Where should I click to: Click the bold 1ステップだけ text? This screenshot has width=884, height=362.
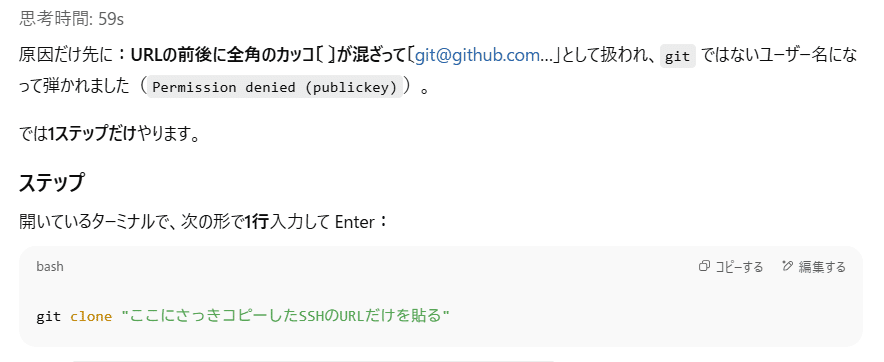pyautogui.click(x=93, y=135)
